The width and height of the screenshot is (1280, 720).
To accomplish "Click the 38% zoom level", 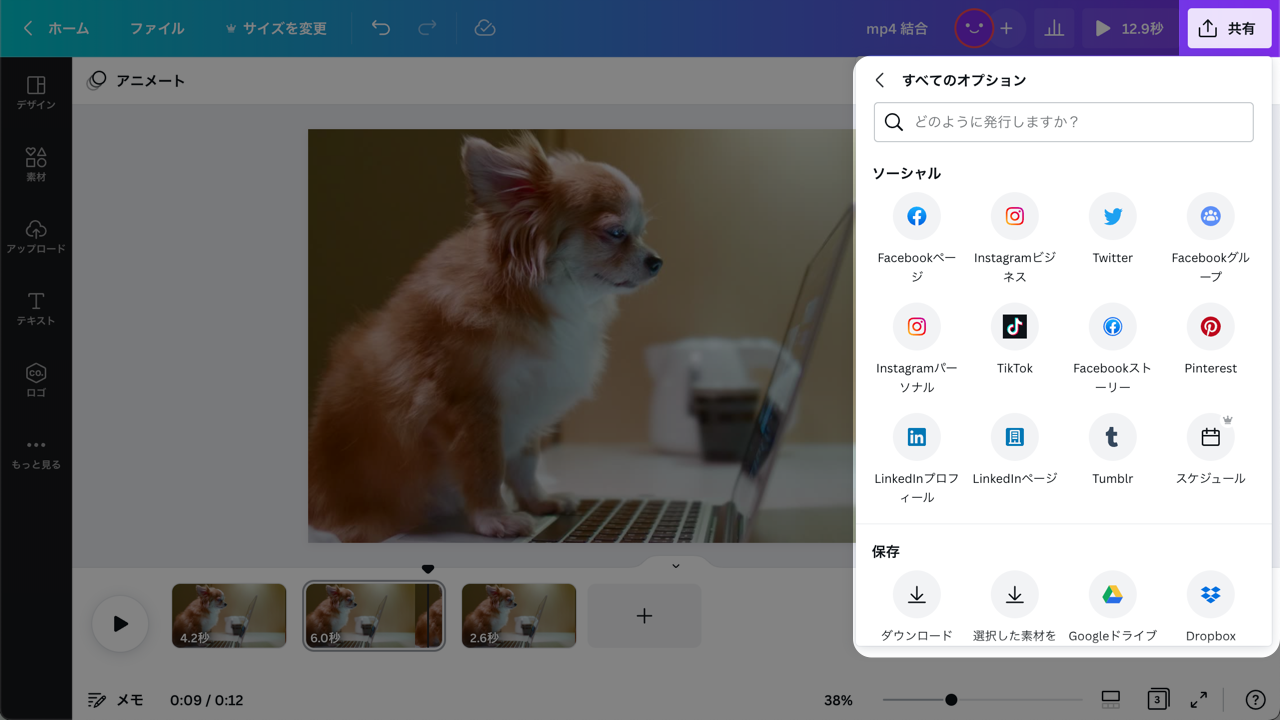I will [x=838, y=700].
